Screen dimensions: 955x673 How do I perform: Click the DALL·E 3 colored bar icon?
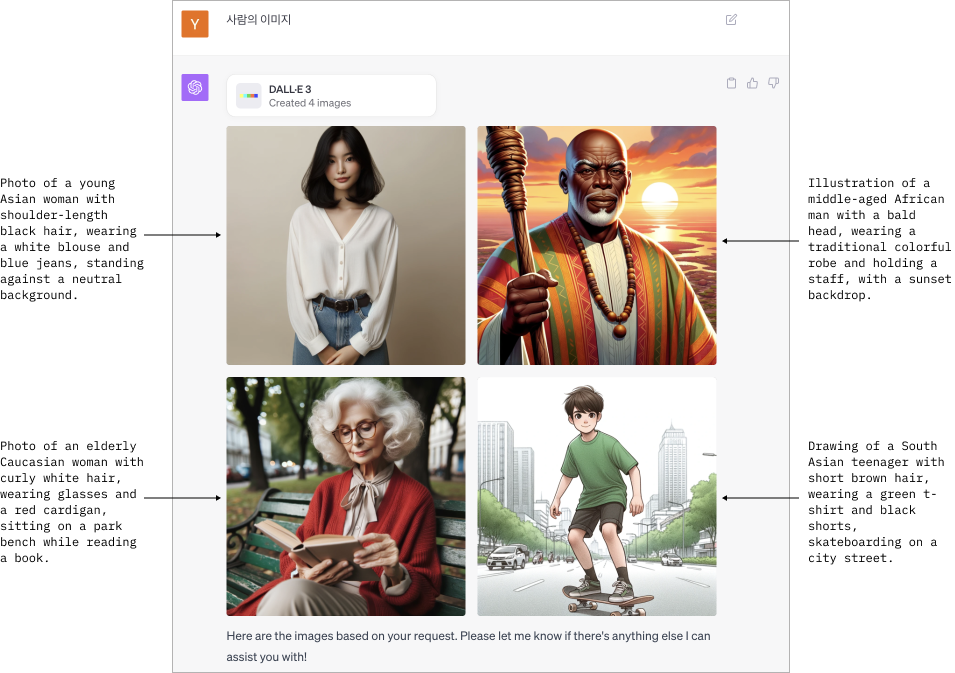248,96
